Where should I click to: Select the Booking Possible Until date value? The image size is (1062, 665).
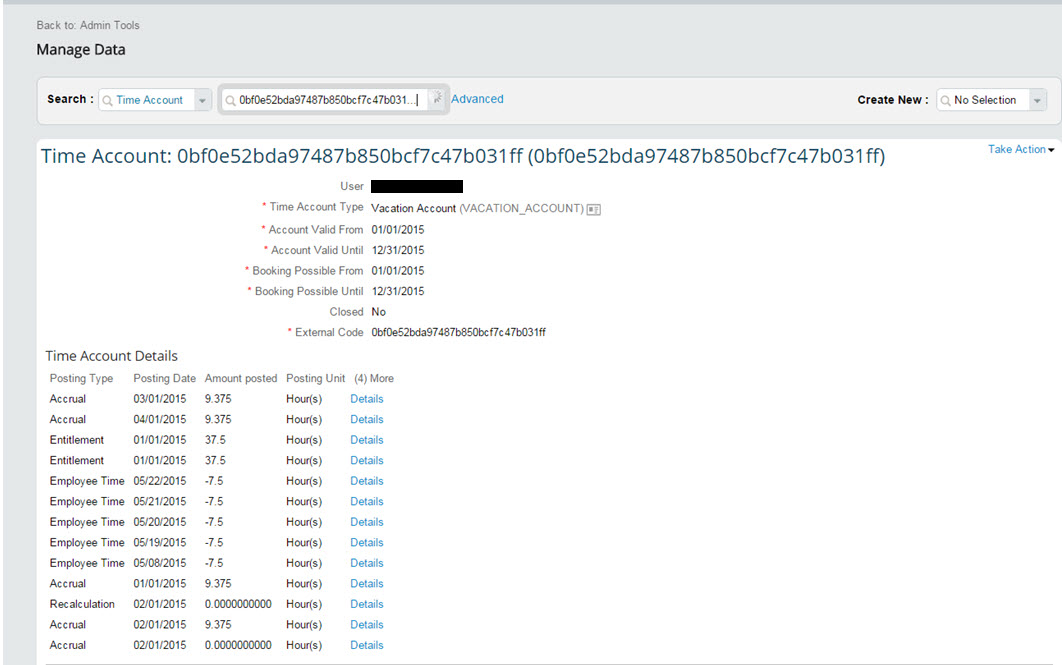click(x=398, y=291)
